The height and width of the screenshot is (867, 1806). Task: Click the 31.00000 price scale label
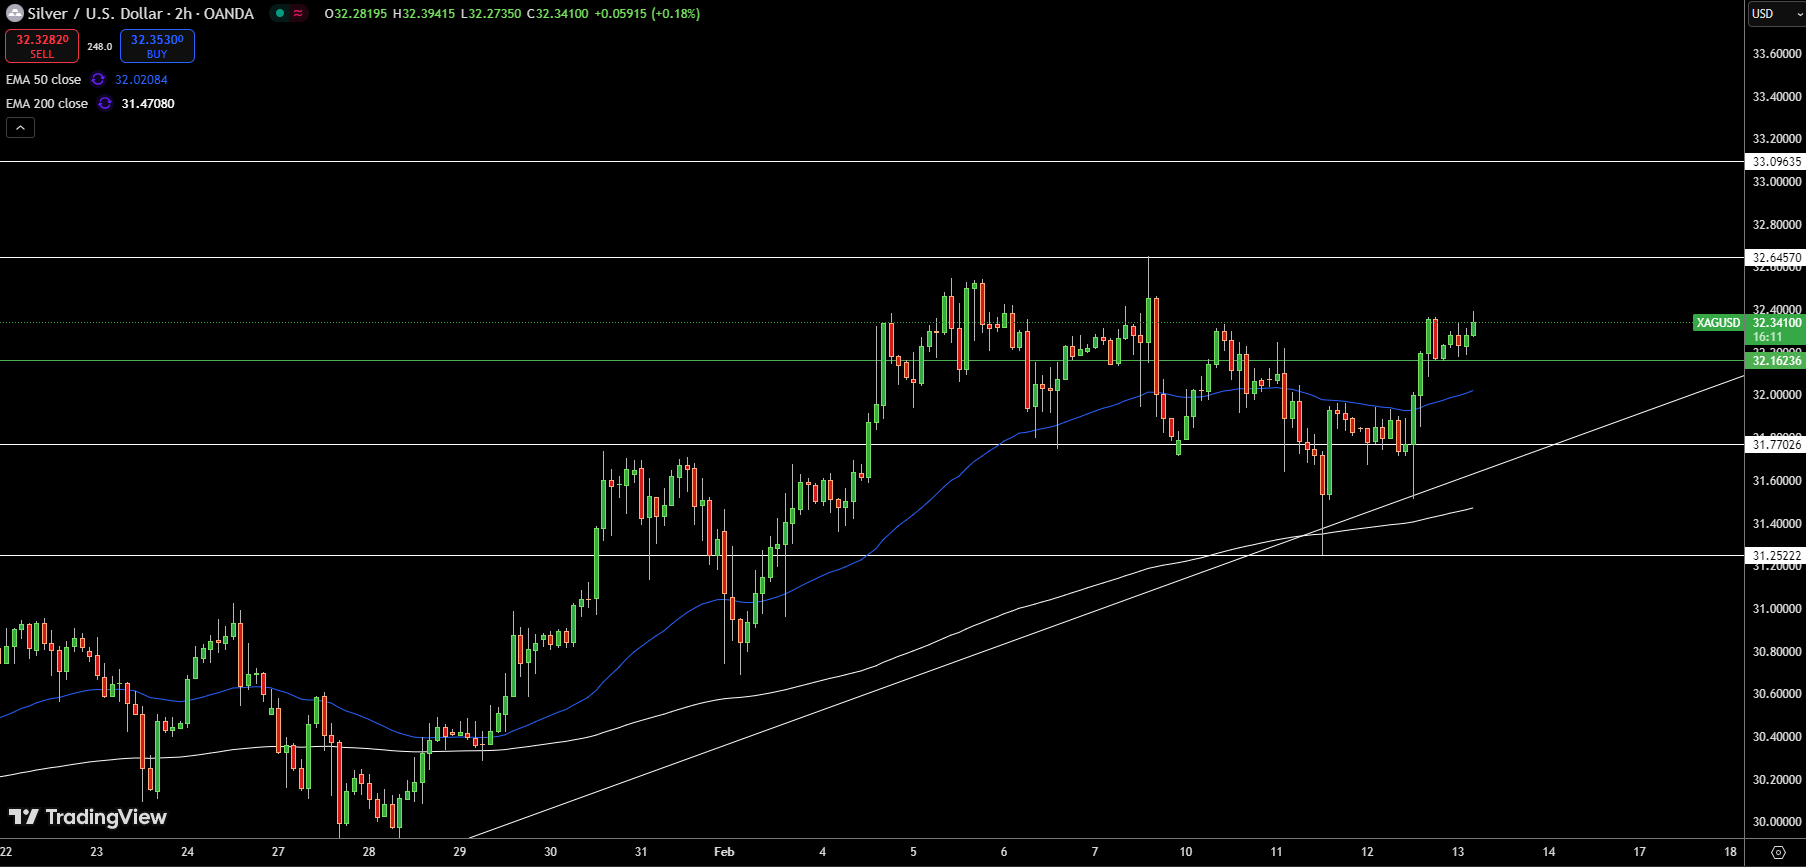coord(1777,608)
